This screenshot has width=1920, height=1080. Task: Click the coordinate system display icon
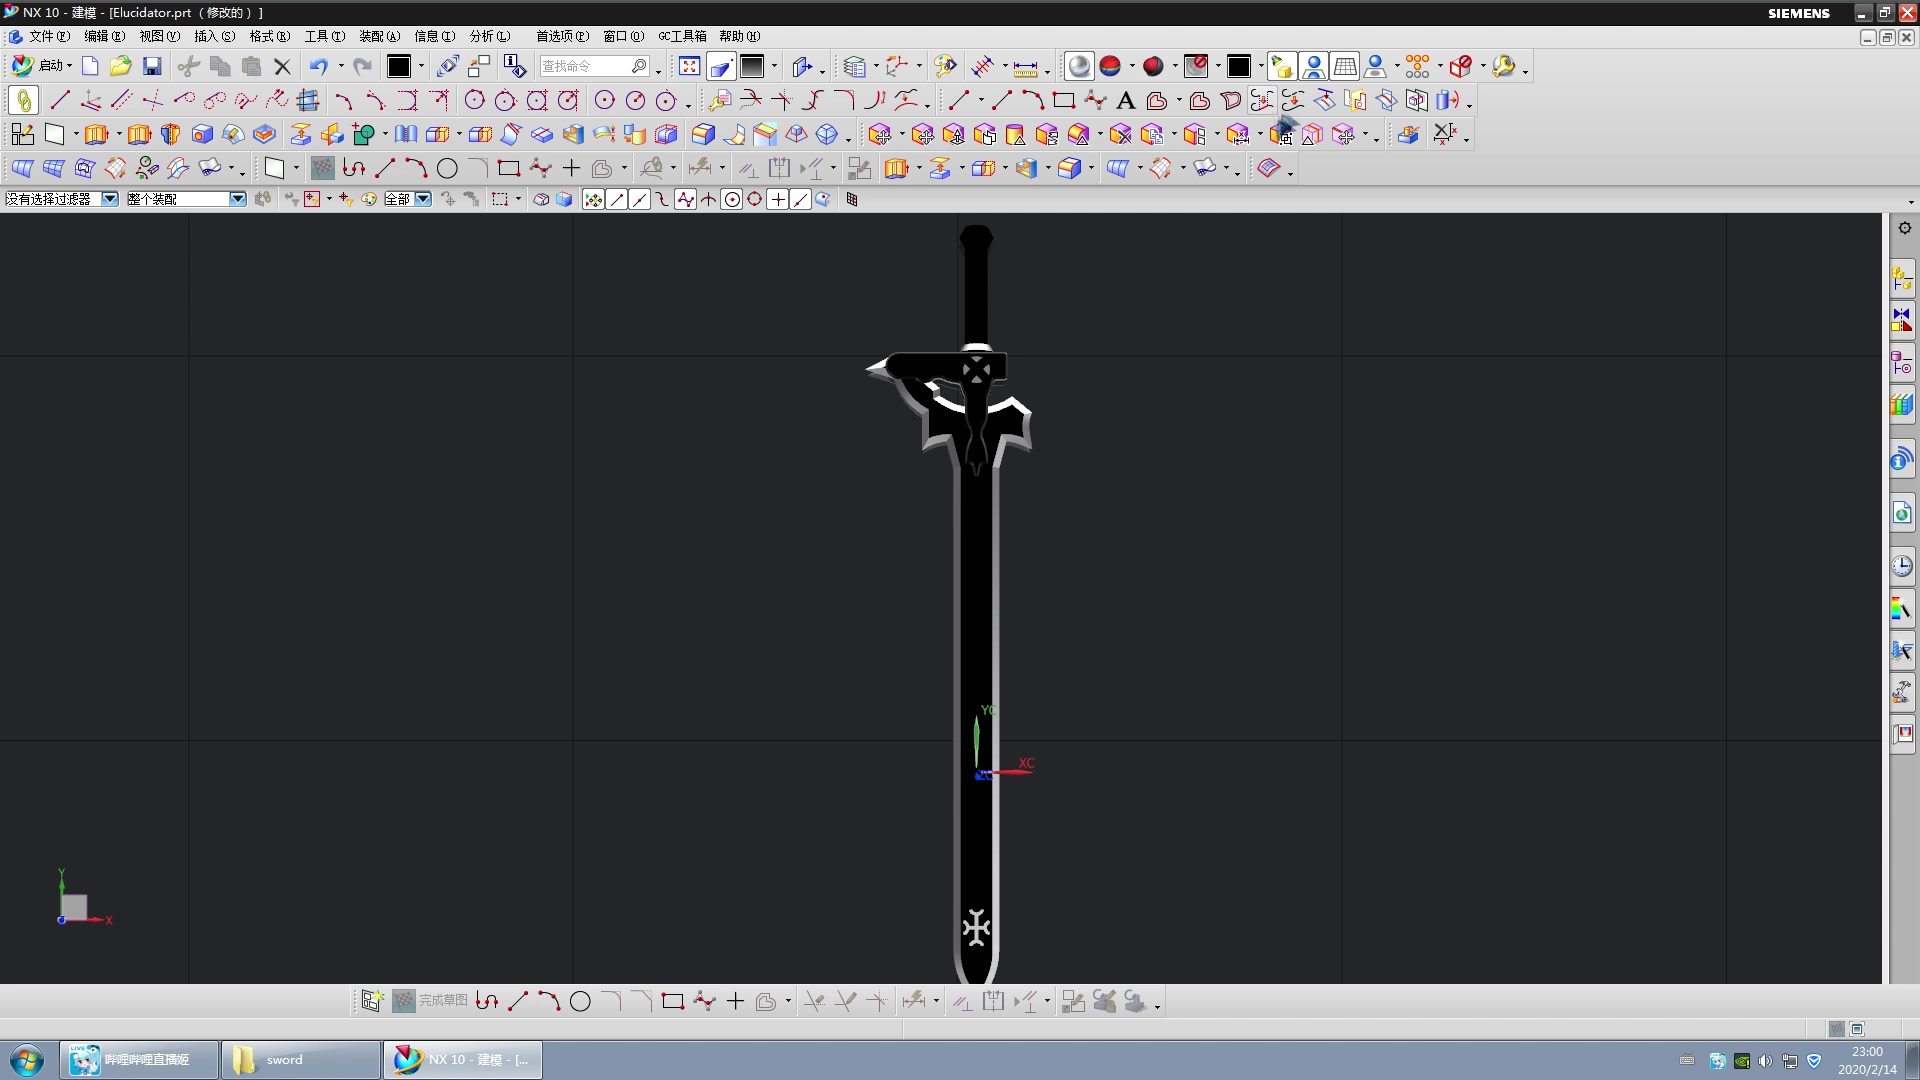pos(73,903)
